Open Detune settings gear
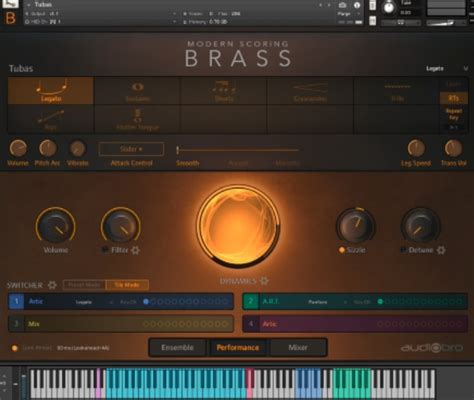Screen dimensions: 474x400 point(441,250)
